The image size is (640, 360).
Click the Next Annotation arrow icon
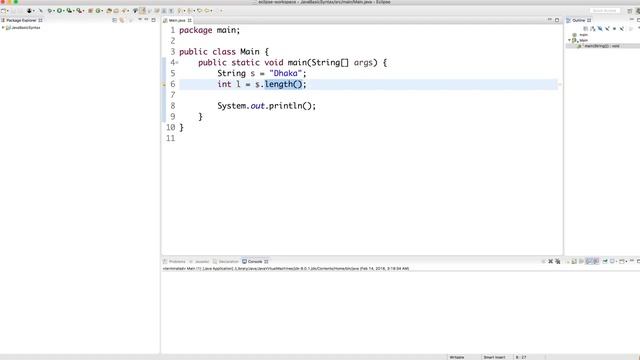pos(179,11)
